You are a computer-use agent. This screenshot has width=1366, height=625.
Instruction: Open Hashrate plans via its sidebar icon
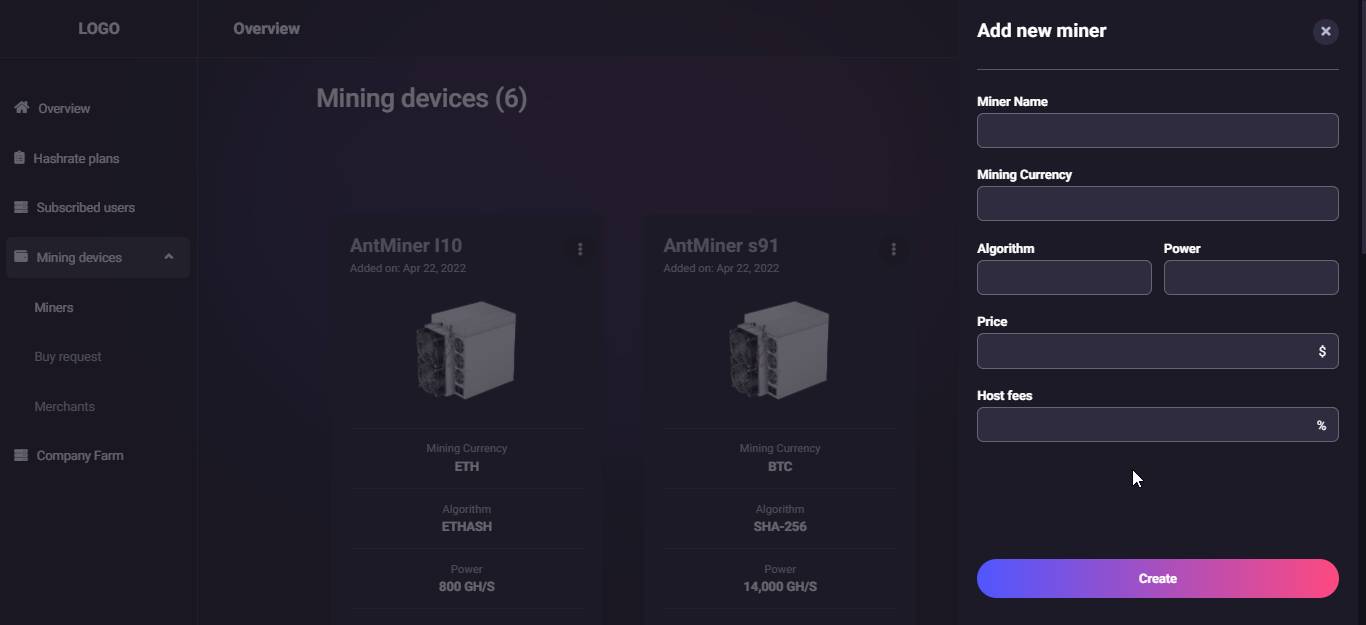(x=19, y=157)
